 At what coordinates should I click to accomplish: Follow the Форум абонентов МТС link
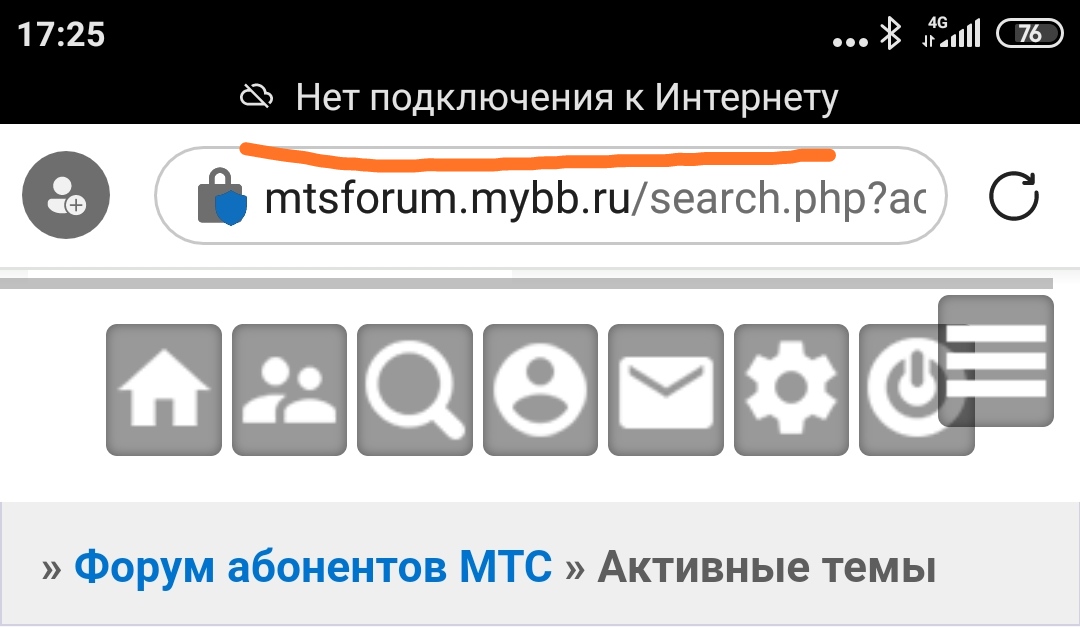point(313,567)
